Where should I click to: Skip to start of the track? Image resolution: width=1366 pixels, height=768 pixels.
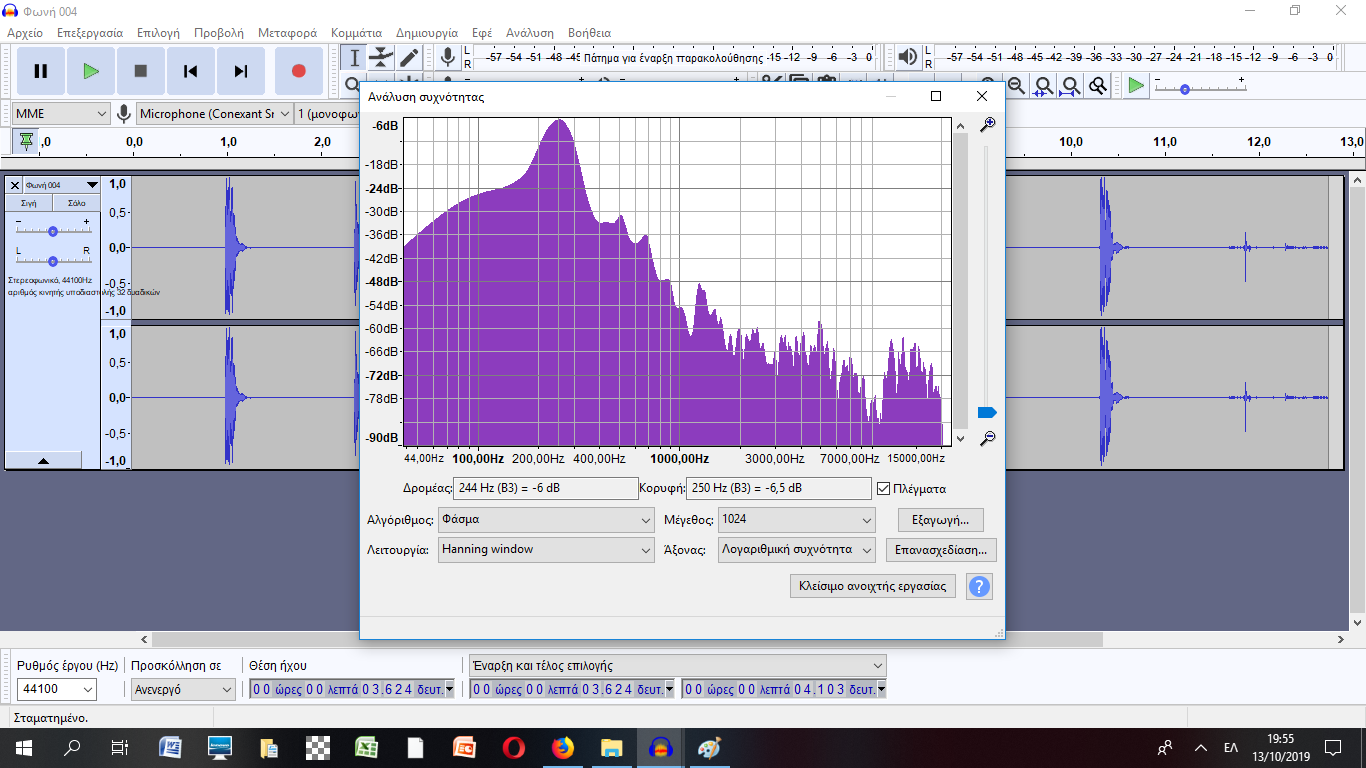click(191, 71)
